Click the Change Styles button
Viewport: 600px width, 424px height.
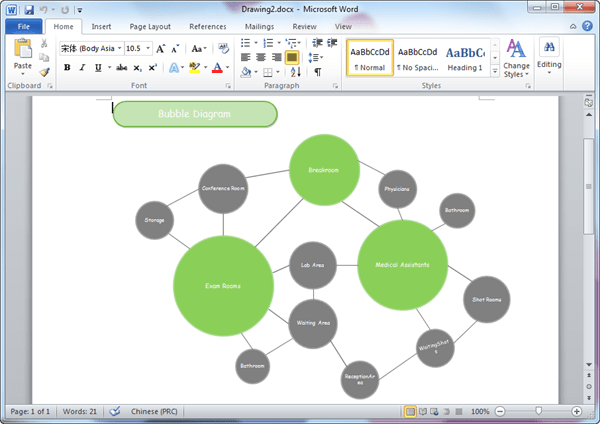point(516,59)
